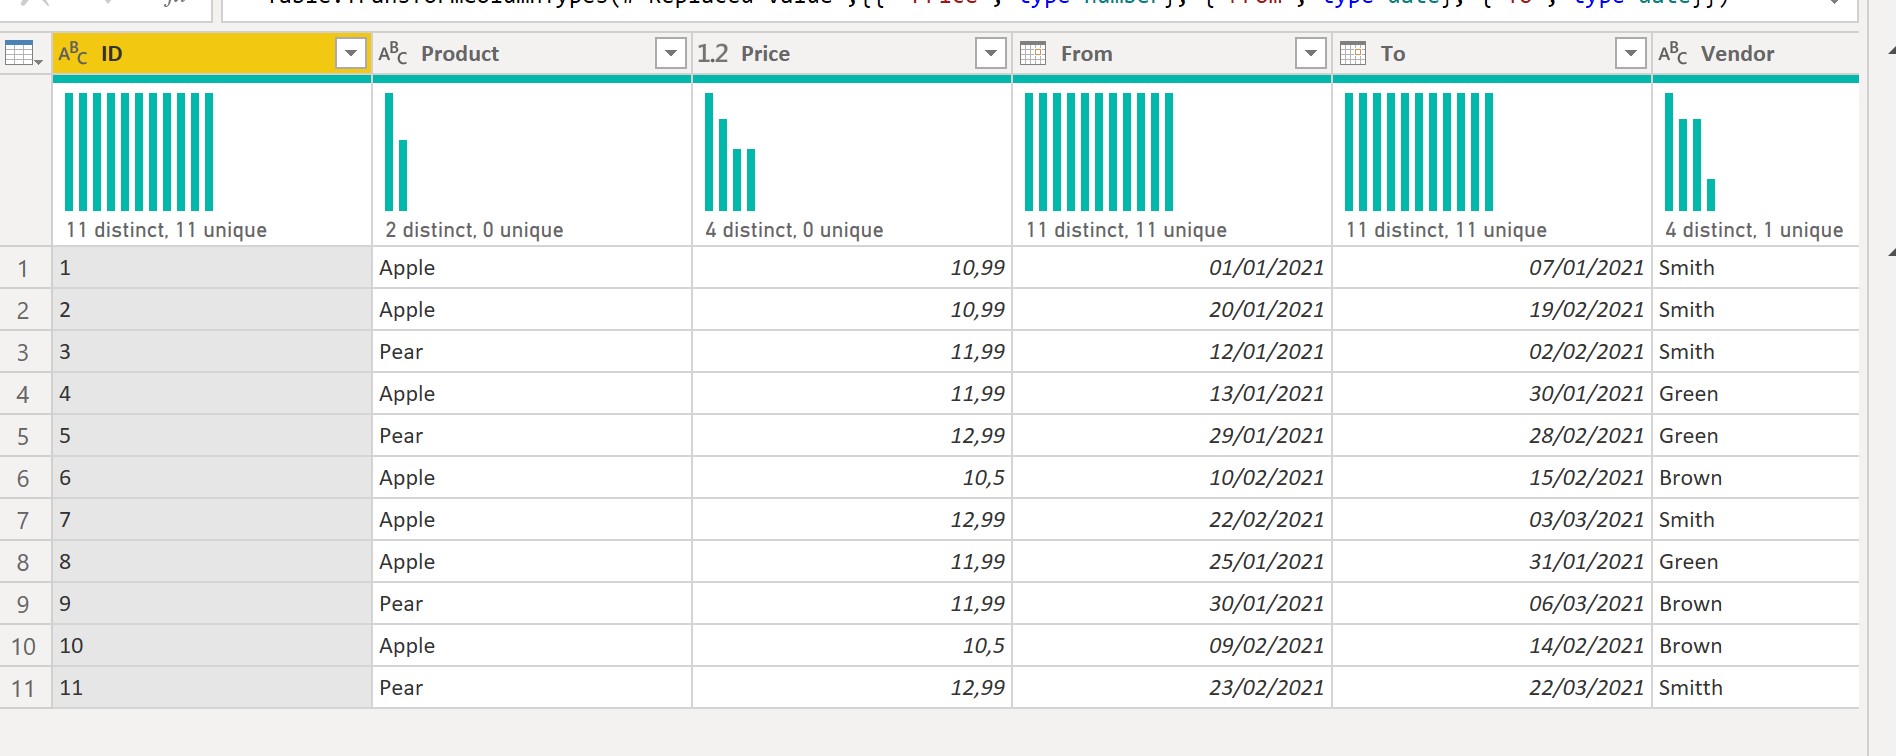
Task: Select Vendor cell Green in row 4
Action: [1756, 394]
